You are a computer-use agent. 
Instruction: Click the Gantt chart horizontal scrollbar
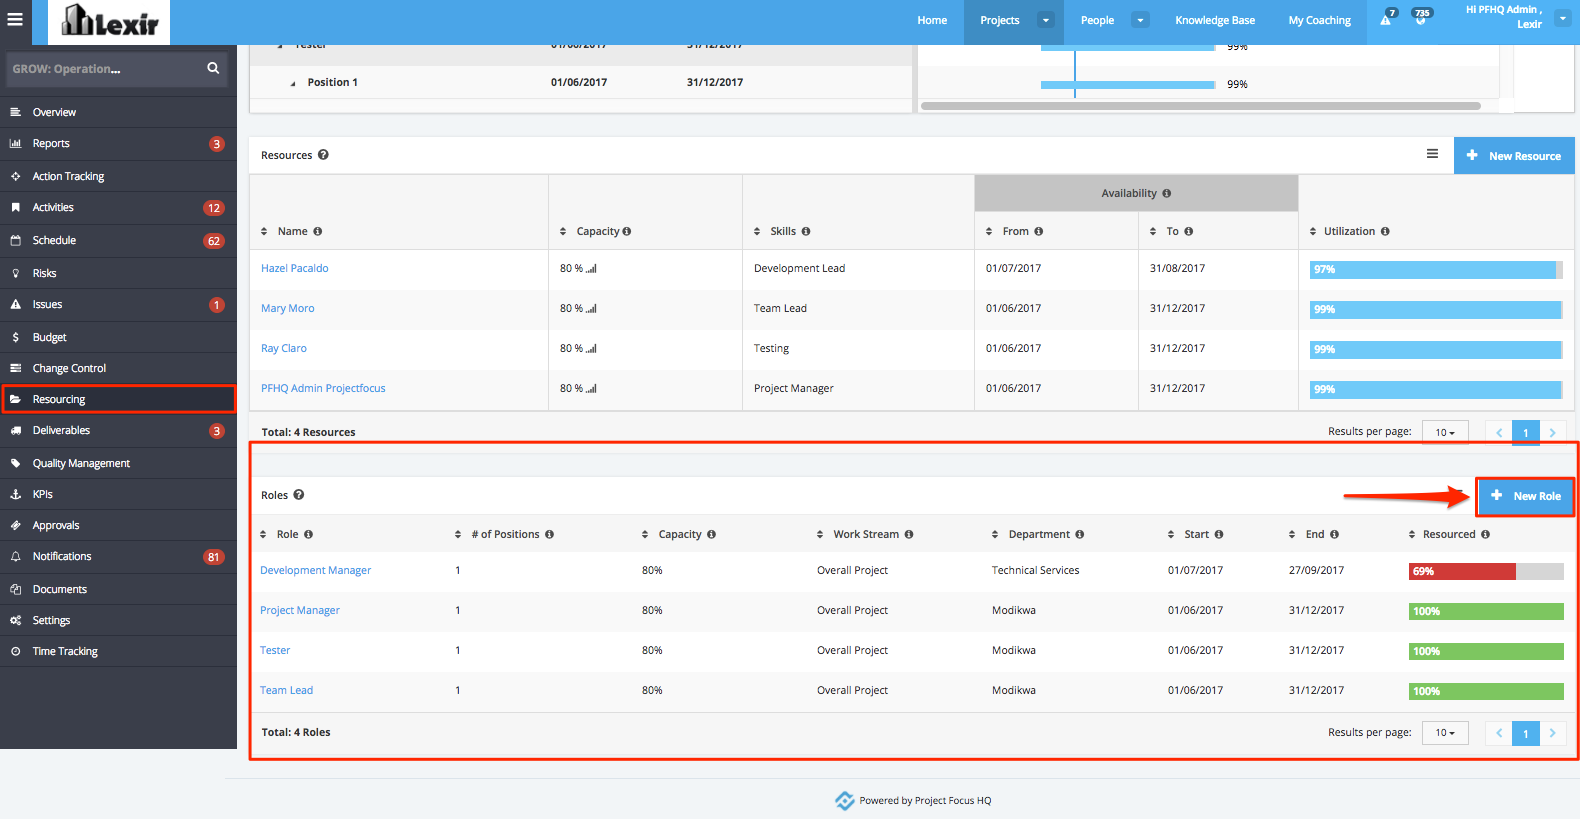1200,105
